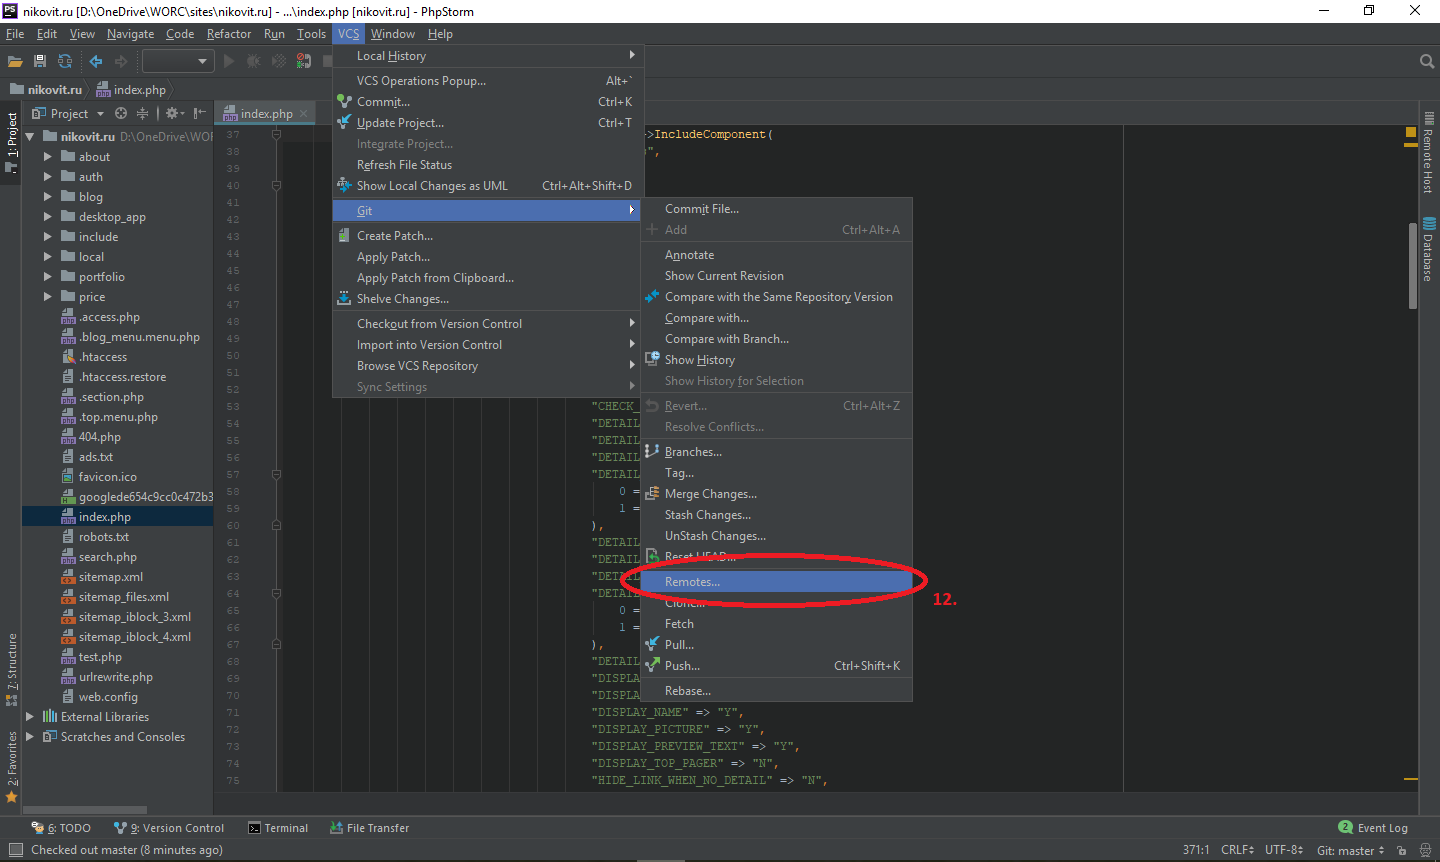Select the .htaccess file in tree

102,357
